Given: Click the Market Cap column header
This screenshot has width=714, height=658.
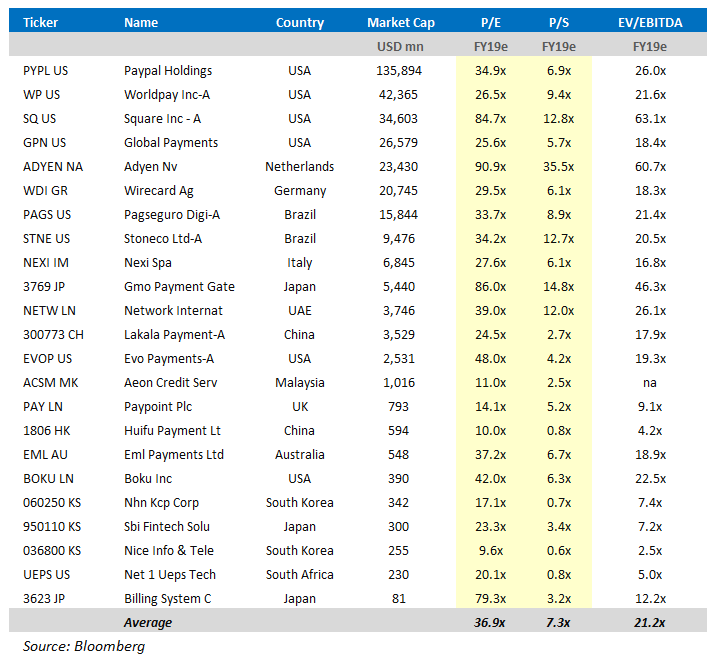Looking at the screenshot, I should pyautogui.click(x=401, y=23).
